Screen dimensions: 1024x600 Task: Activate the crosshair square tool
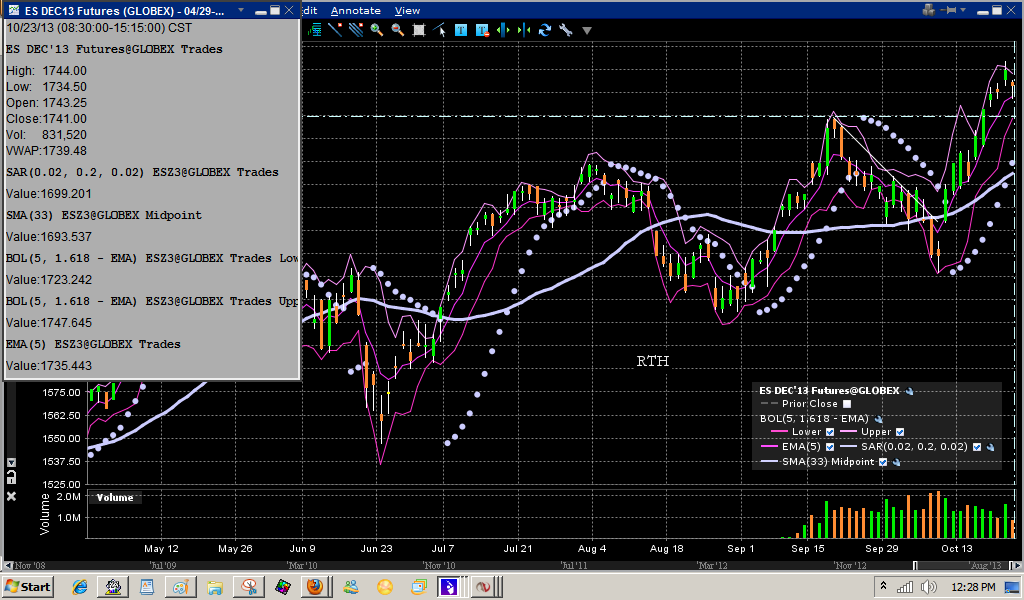click(x=419, y=30)
